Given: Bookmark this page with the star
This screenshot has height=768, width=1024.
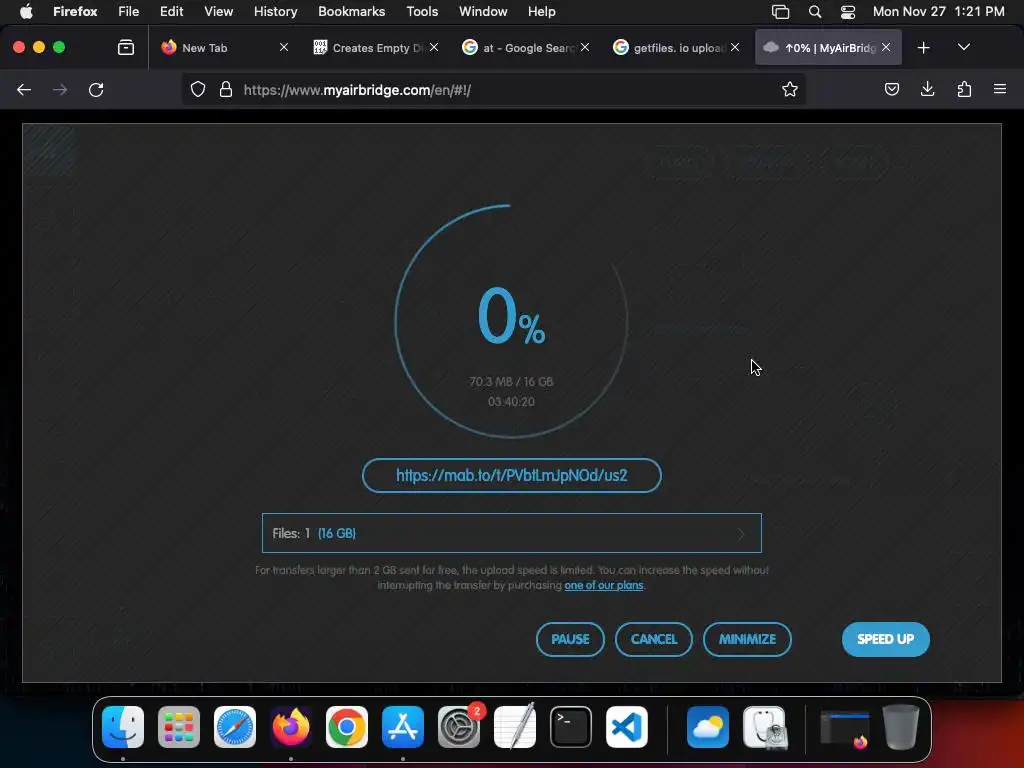Looking at the screenshot, I should pos(790,89).
